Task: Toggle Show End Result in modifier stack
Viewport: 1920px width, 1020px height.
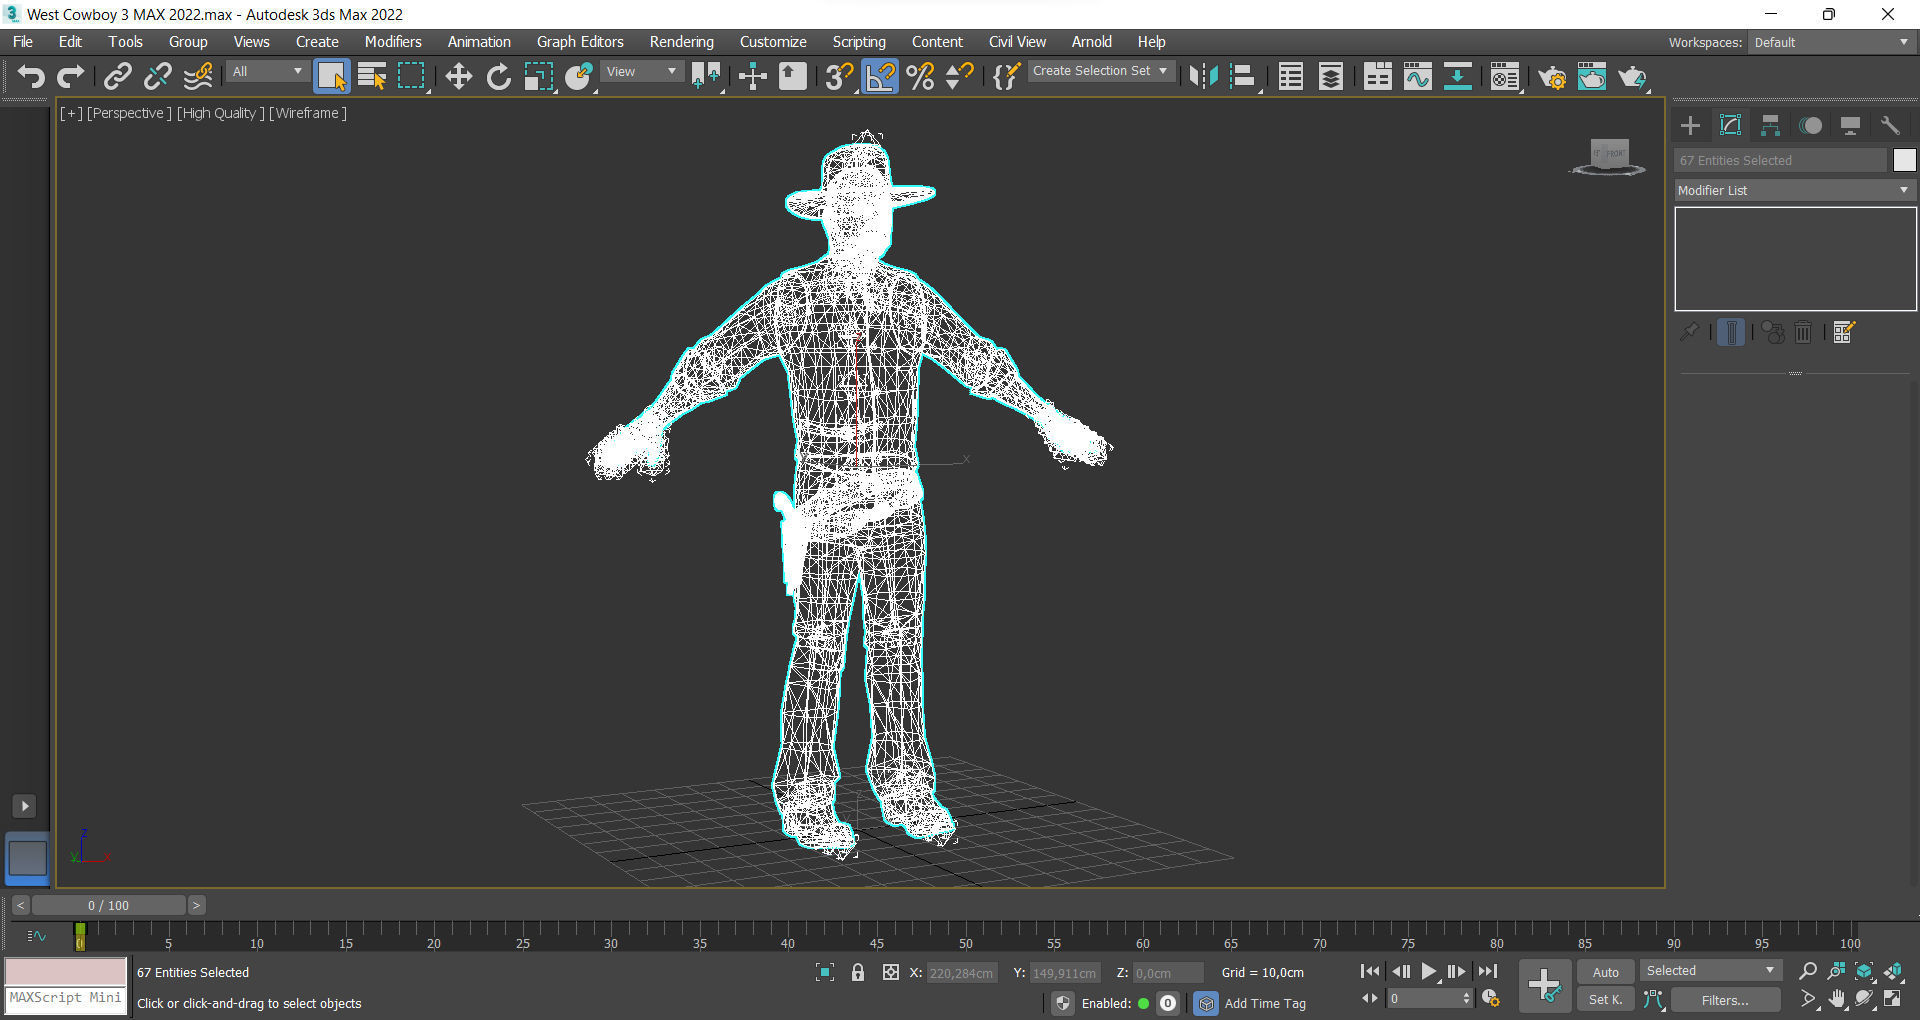Action: (x=1731, y=332)
